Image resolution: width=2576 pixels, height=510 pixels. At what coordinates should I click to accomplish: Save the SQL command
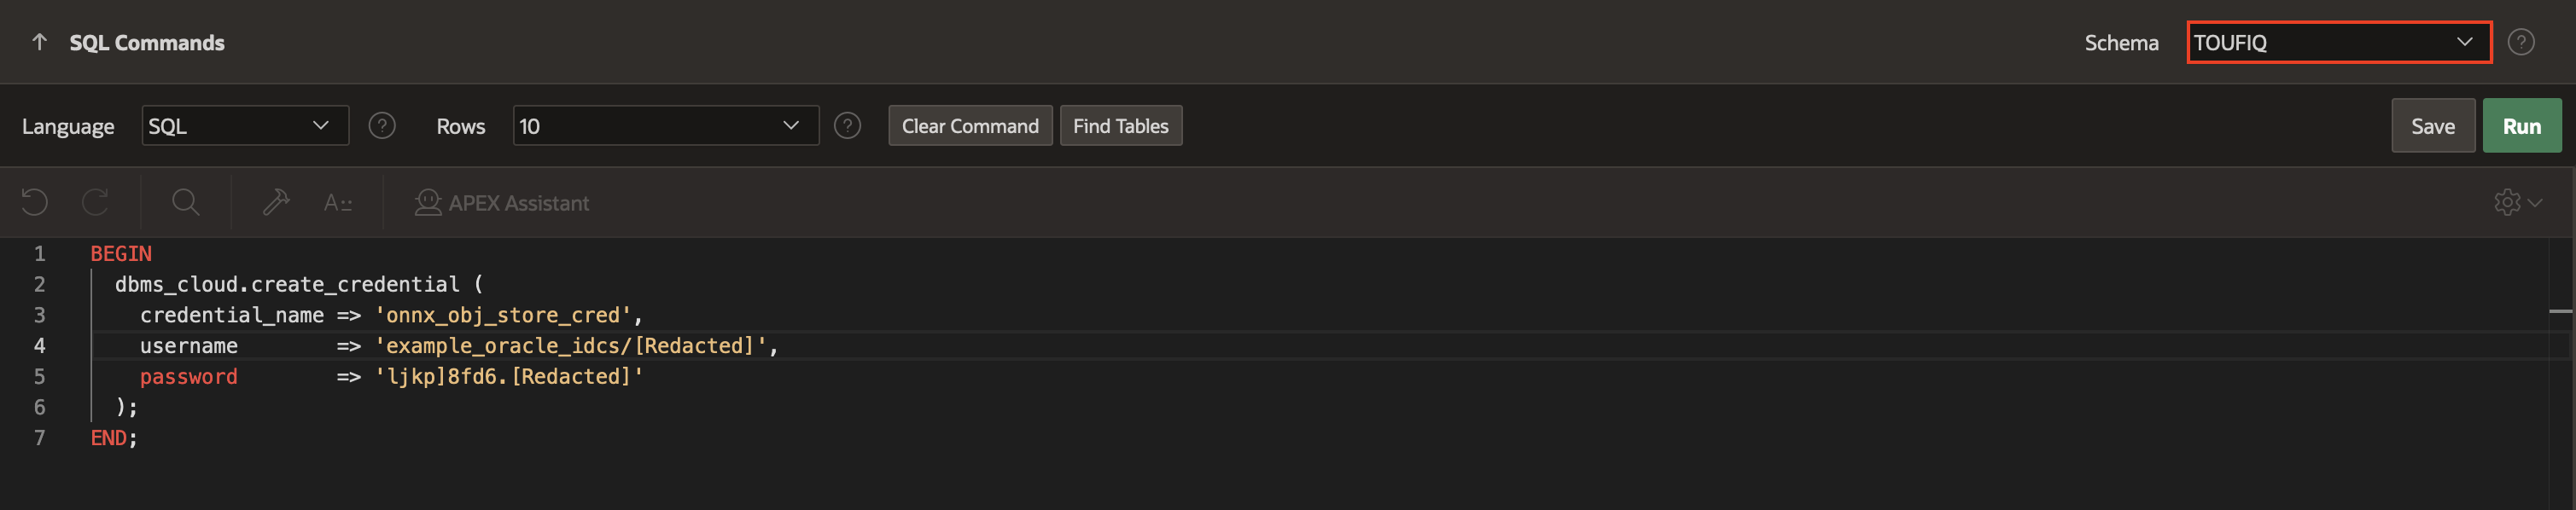click(2432, 126)
